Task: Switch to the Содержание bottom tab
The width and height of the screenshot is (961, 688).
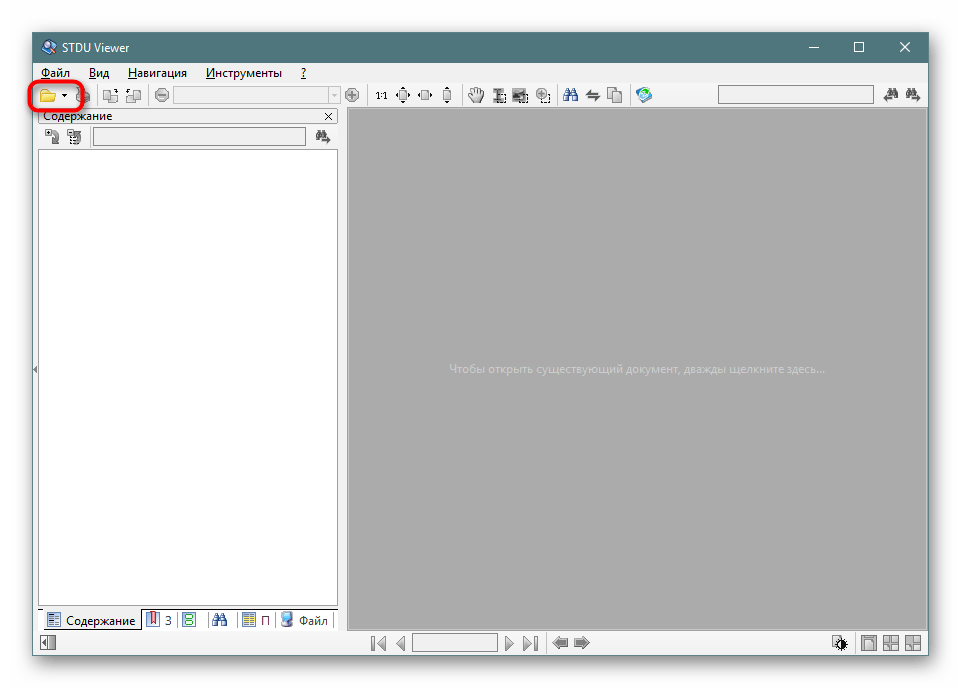Action: tap(90, 620)
